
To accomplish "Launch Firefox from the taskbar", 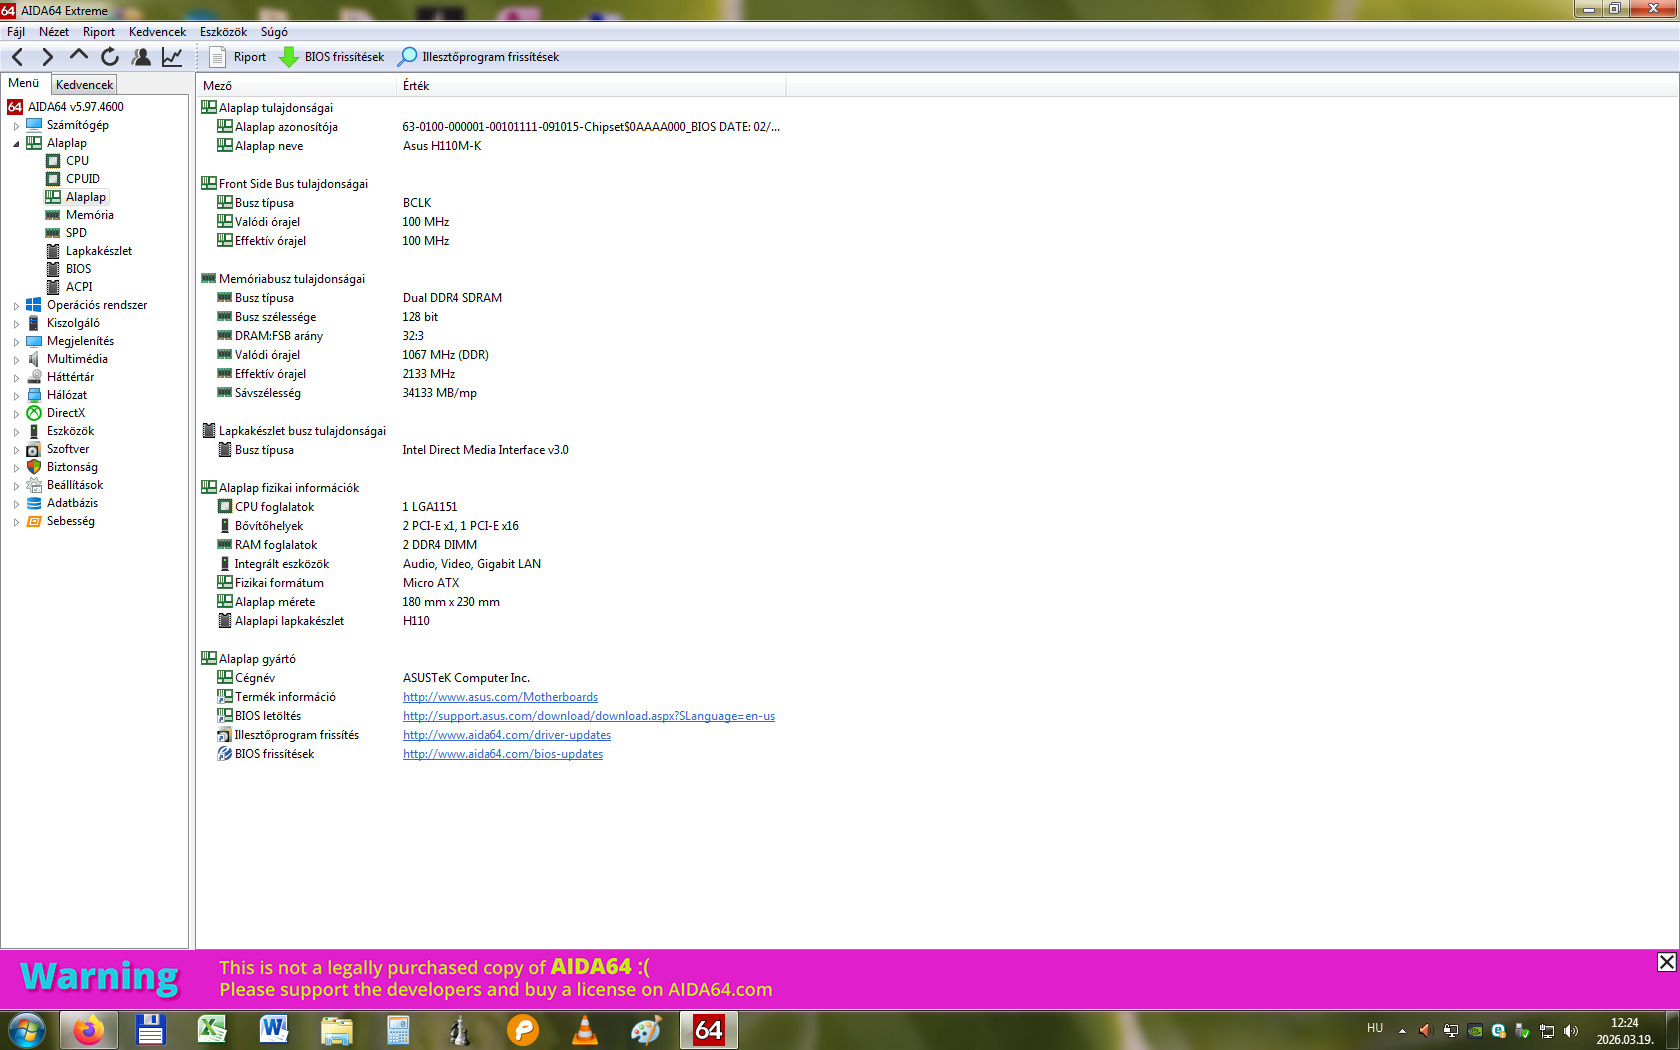I will (x=89, y=1030).
